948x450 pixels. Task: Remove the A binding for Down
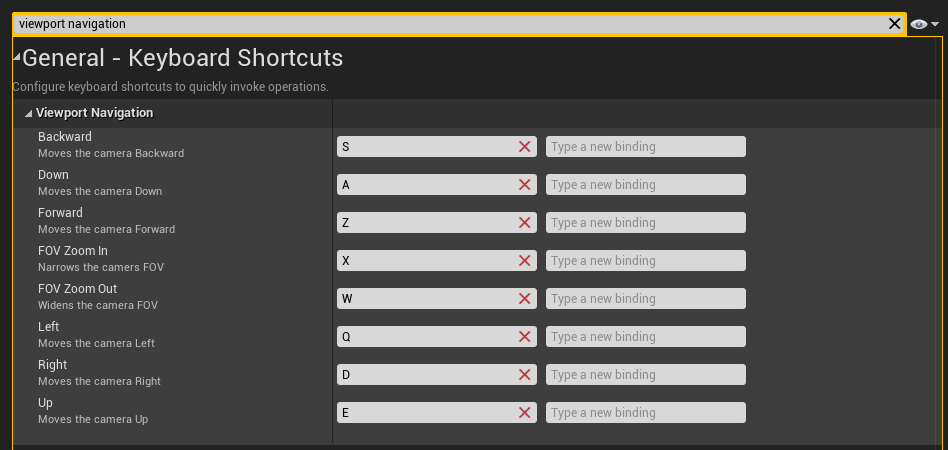pyautogui.click(x=524, y=185)
